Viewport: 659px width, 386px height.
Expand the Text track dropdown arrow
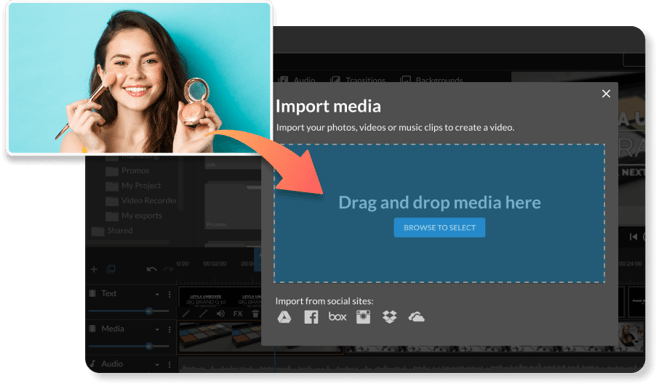pyautogui.click(x=157, y=294)
